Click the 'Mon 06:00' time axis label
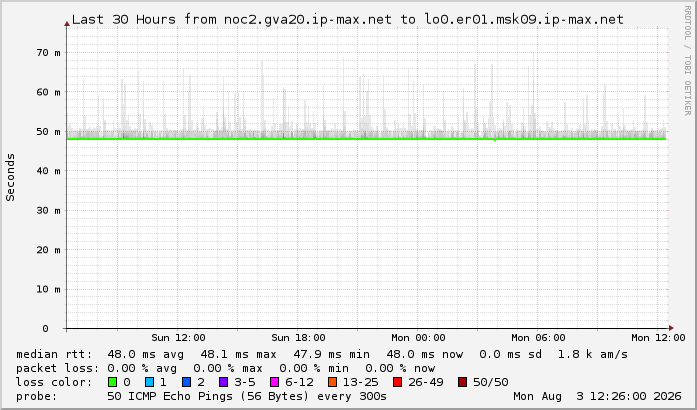The width and height of the screenshot is (697, 410). 538,338
